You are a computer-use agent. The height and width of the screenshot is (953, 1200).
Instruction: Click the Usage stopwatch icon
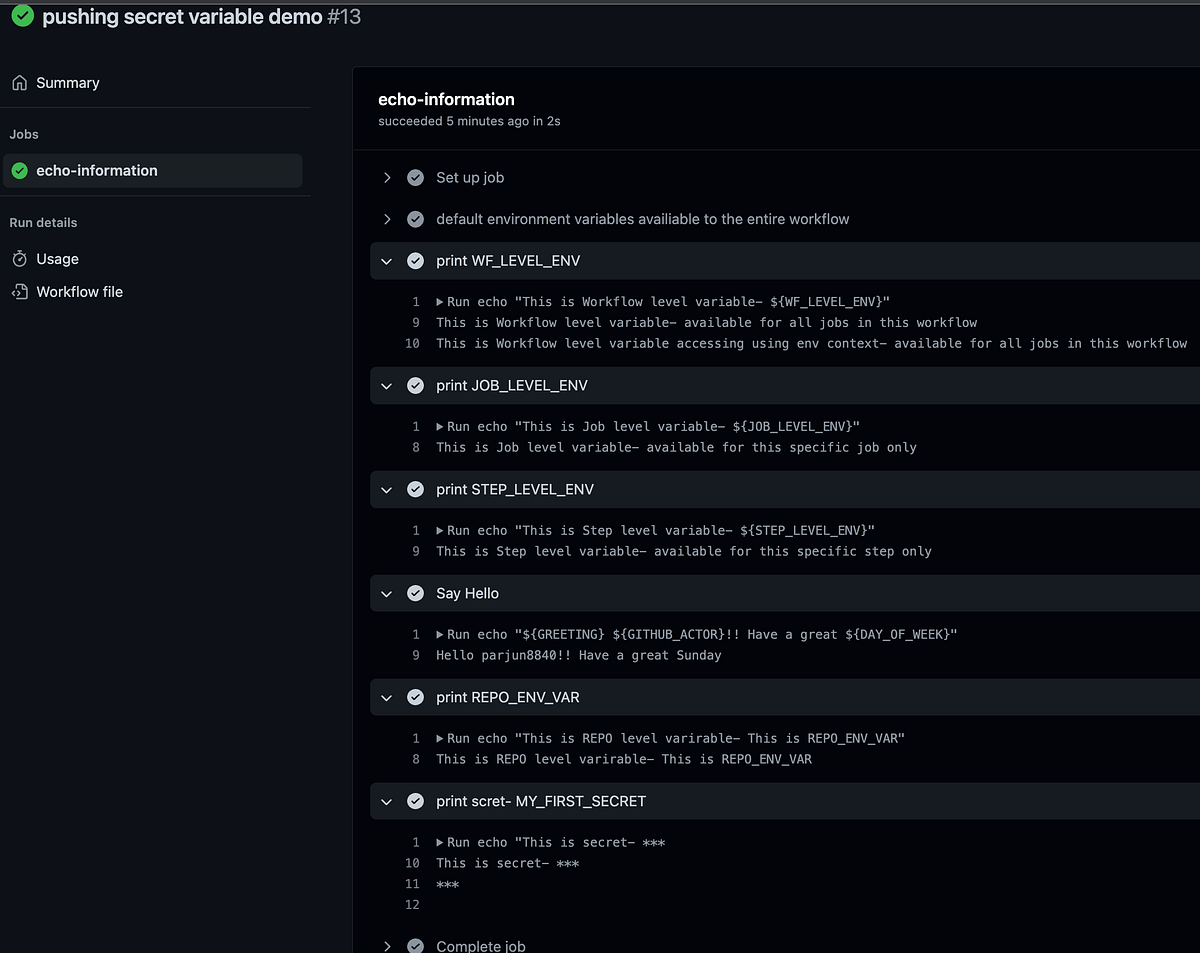point(20,259)
